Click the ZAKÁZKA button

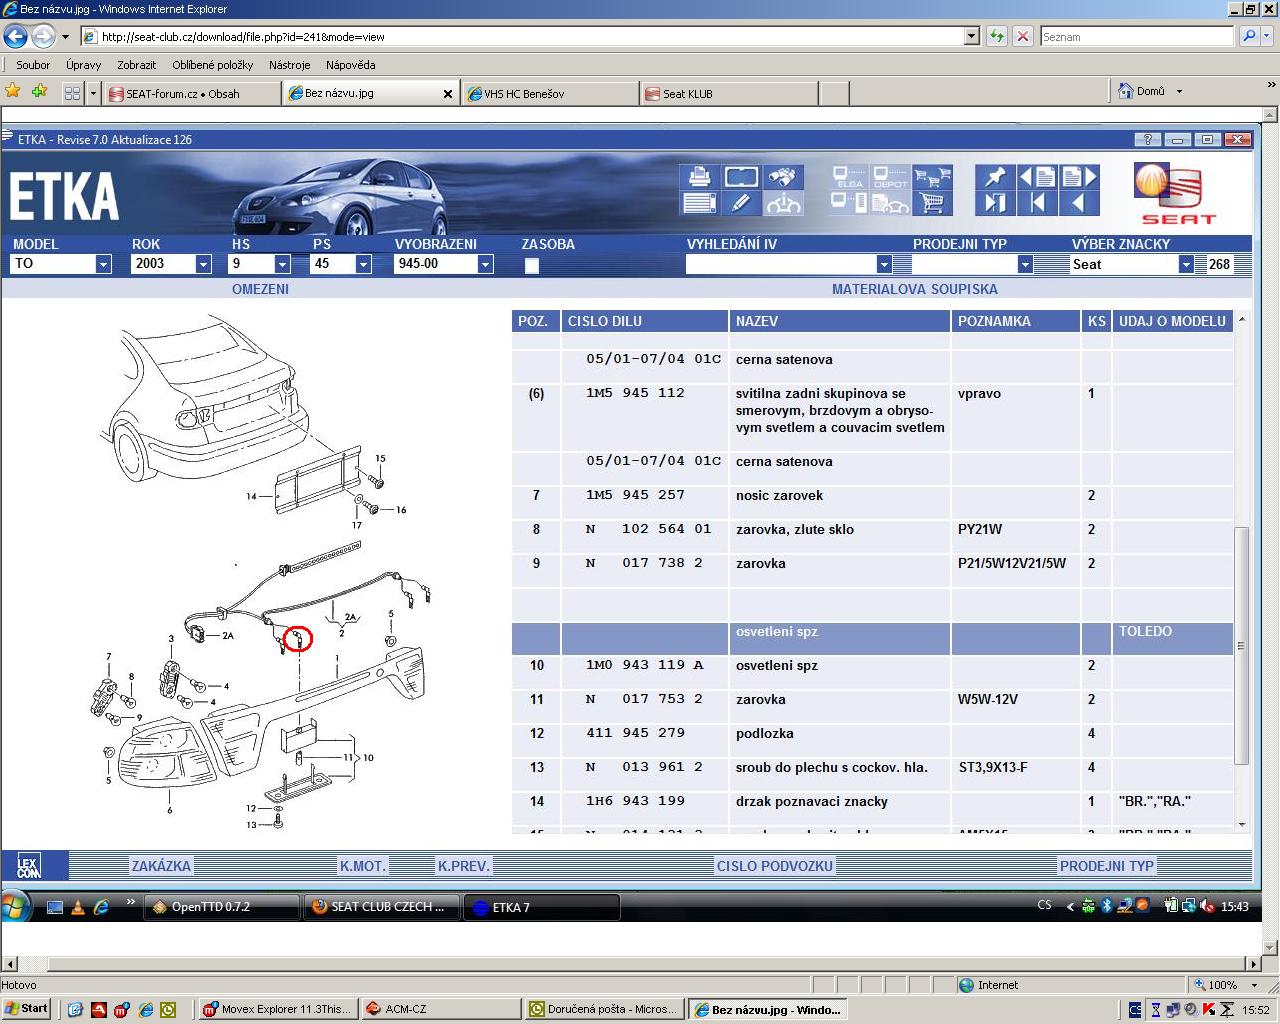click(161, 866)
